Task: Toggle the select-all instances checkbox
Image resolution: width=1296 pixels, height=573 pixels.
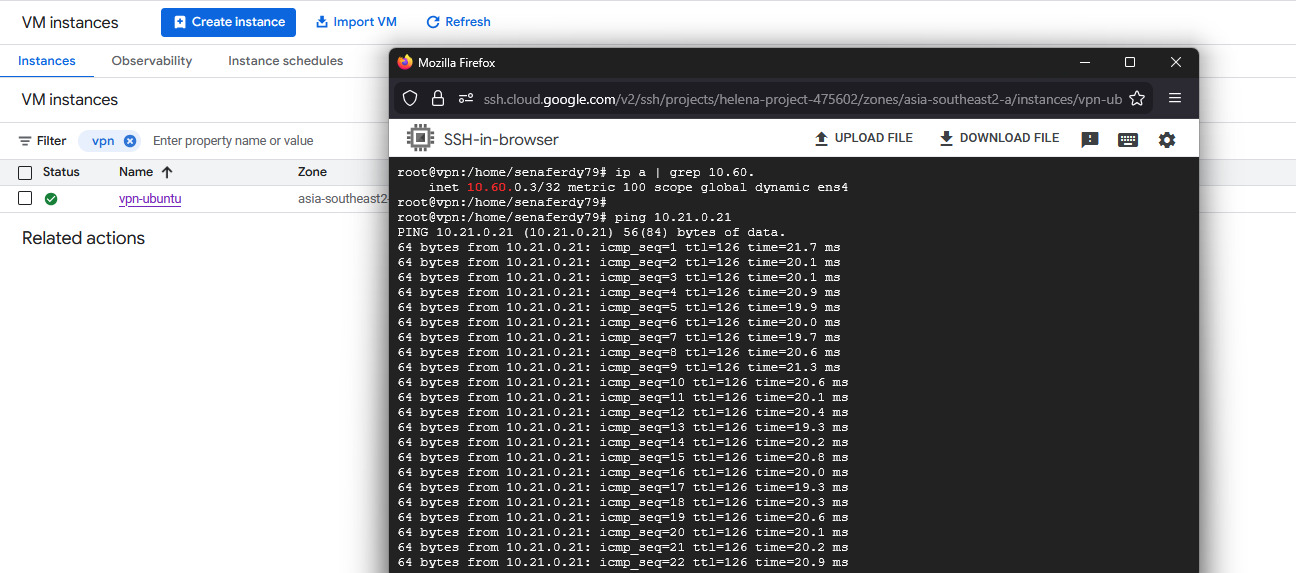Action: tap(25, 172)
